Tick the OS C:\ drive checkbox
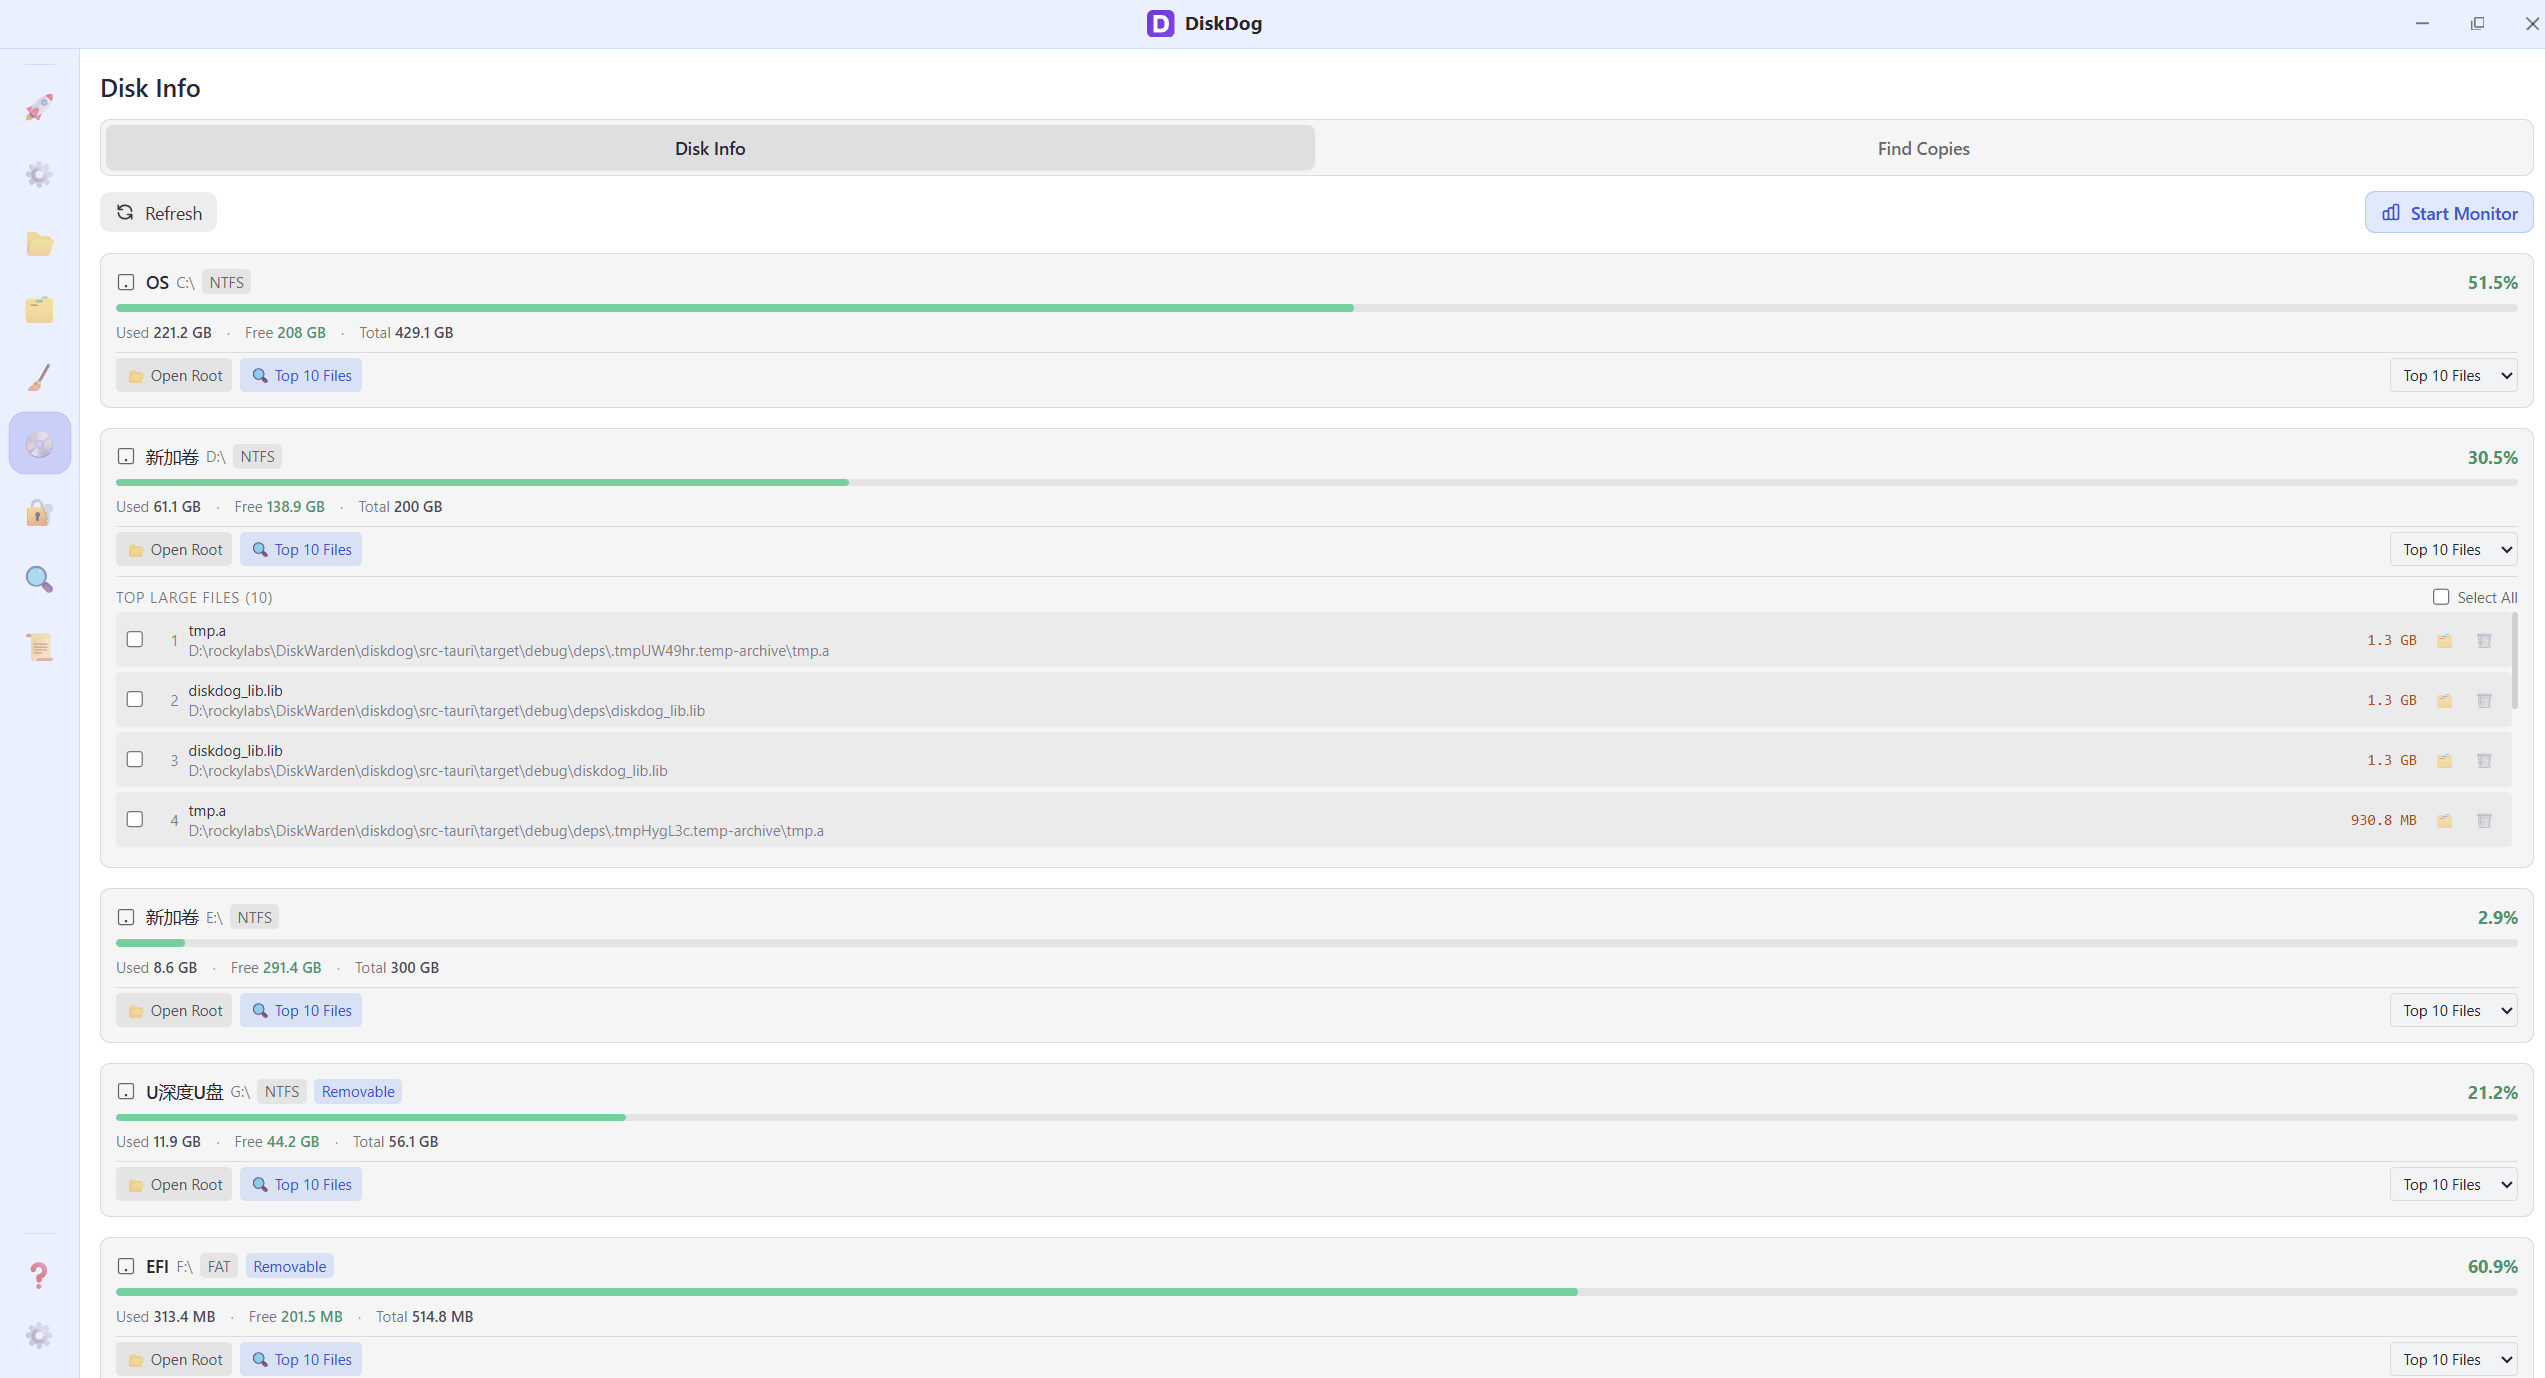Screen dimensions: 2545x1378 (126, 283)
